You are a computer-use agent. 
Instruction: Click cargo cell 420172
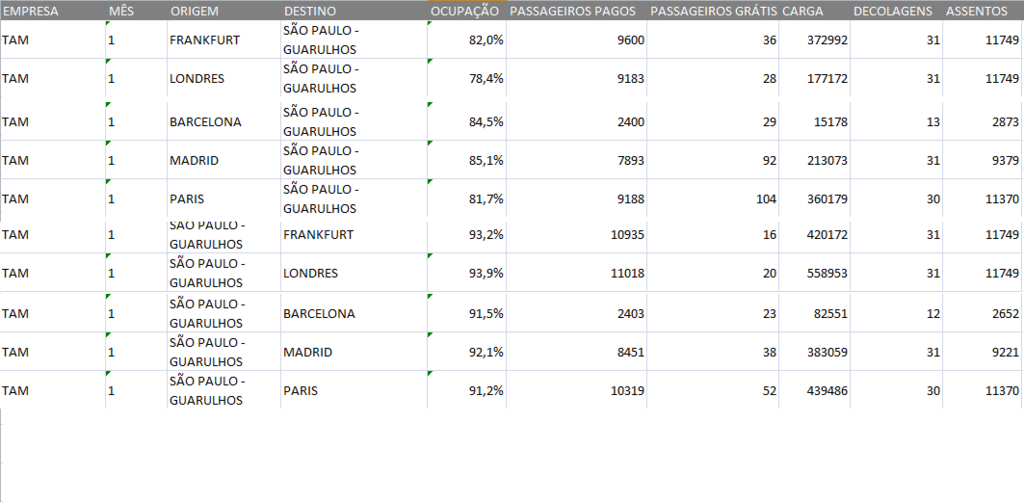(x=814, y=234)
